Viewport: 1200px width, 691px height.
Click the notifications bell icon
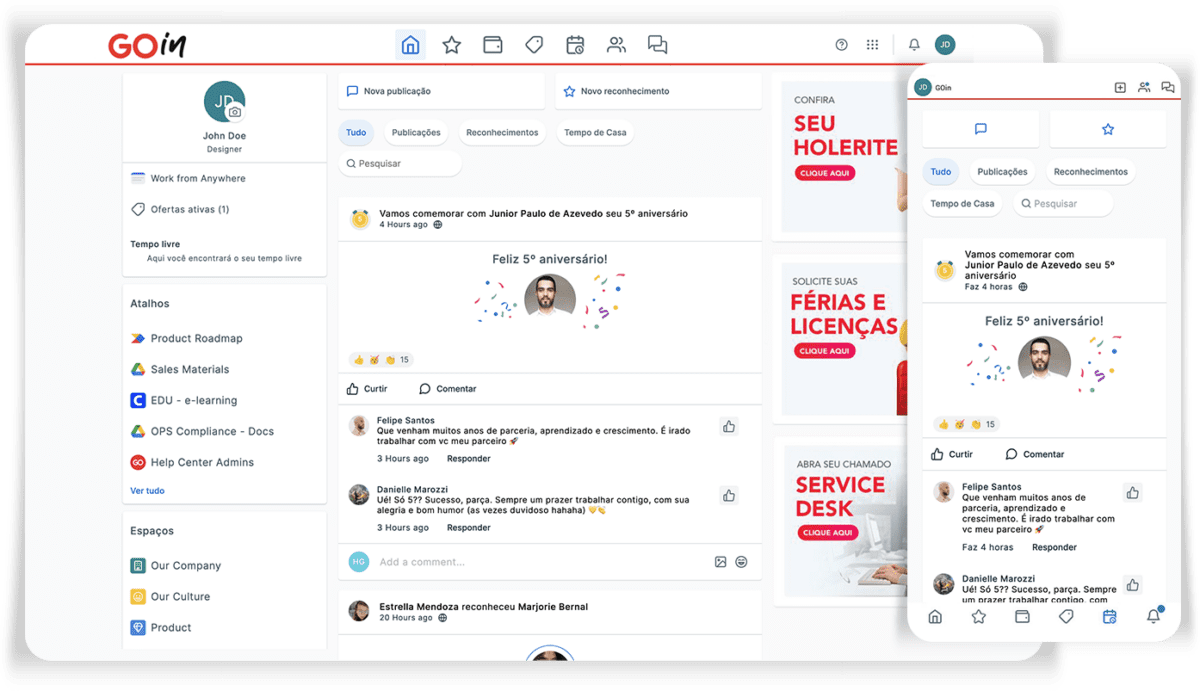tap(913, 44)
